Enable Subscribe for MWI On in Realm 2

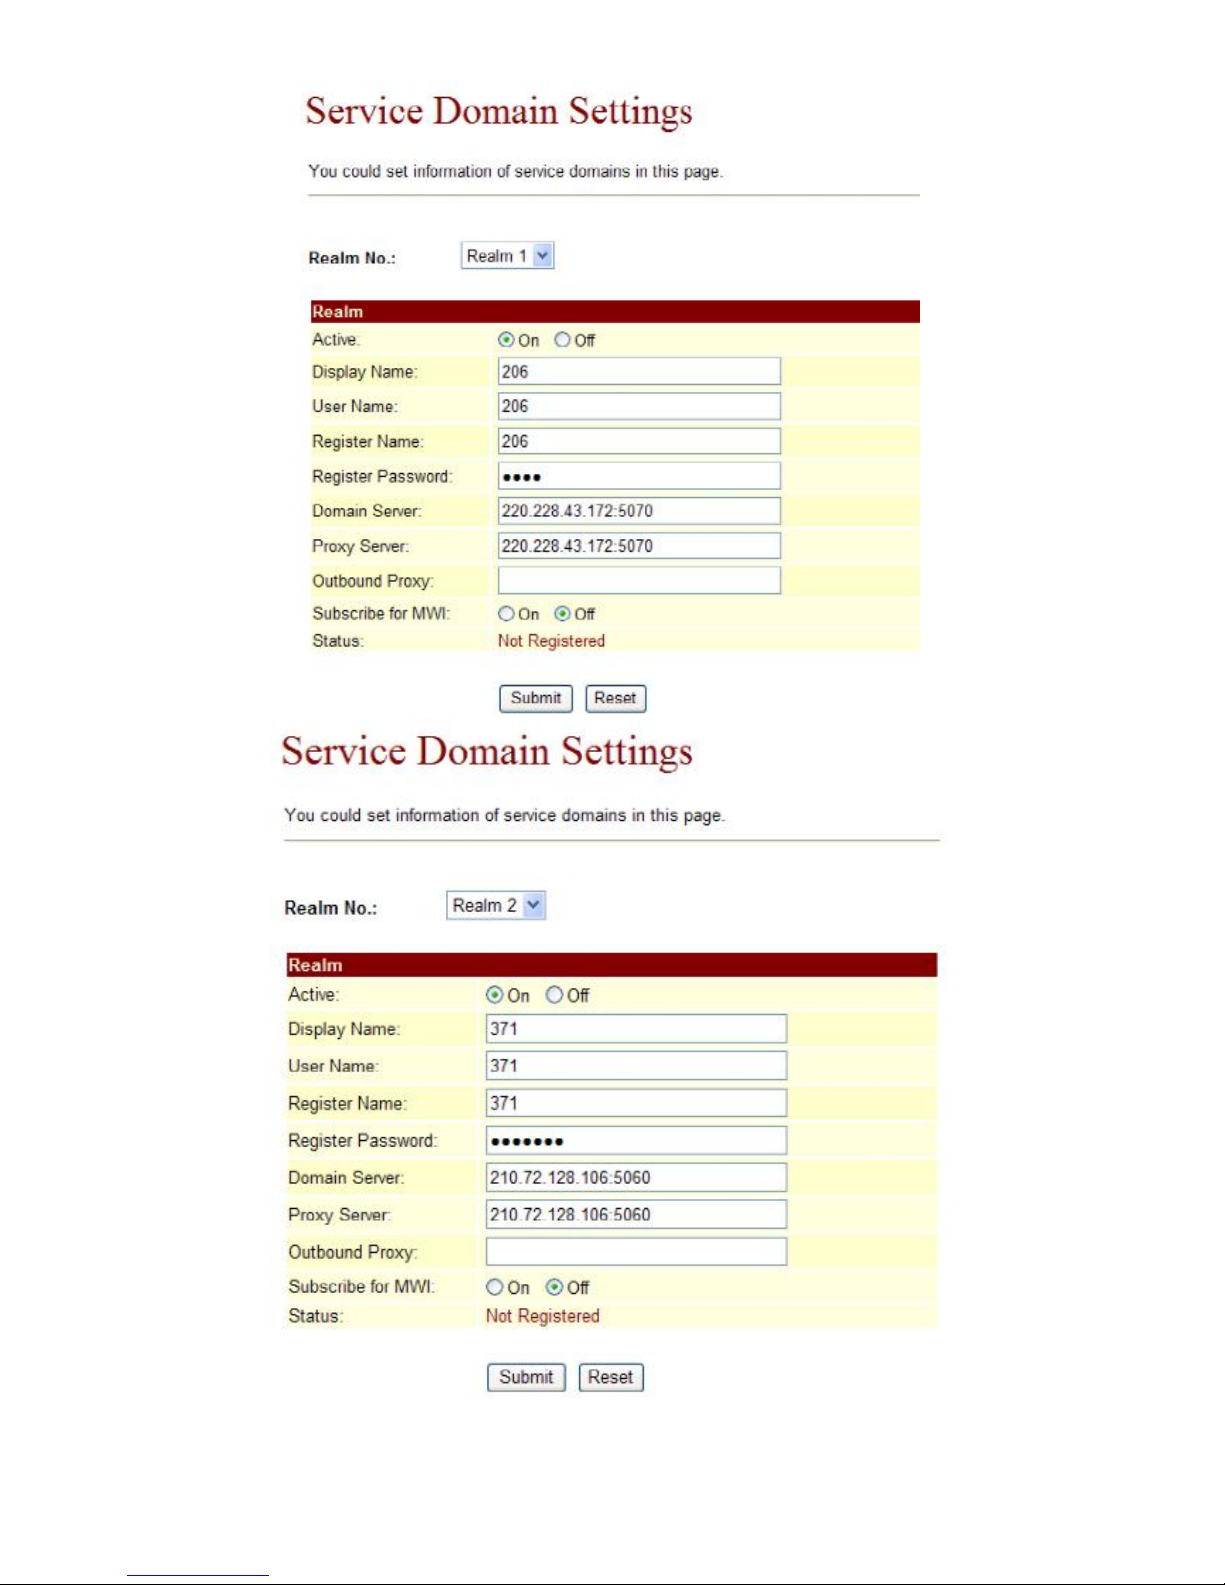(x=494, y=1287)
